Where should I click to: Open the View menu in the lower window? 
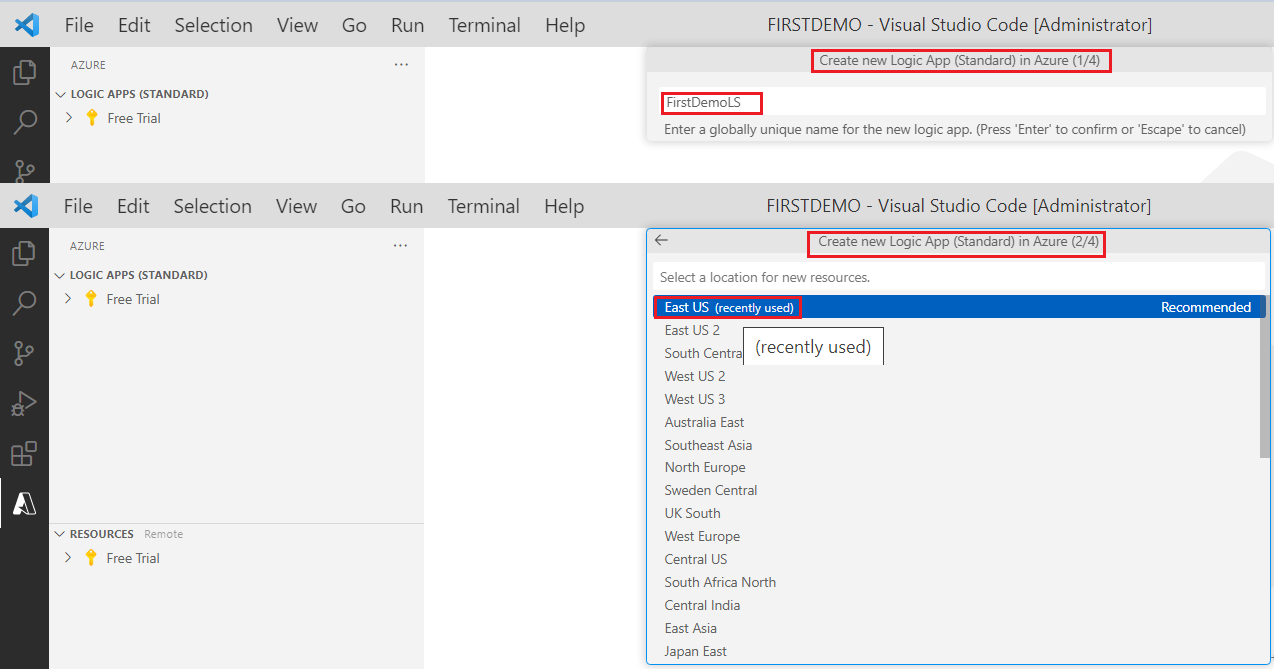pyautogui.click(x=296, y=206)
